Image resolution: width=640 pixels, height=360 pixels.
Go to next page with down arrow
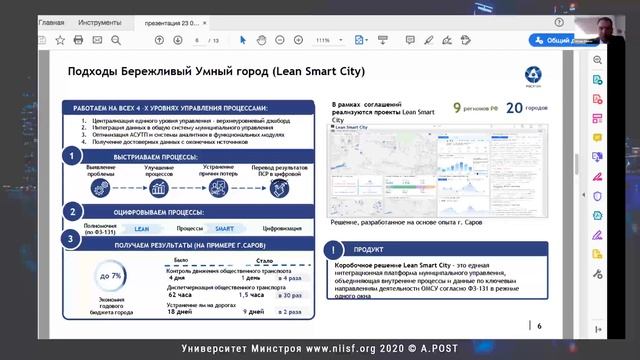pyautogui.click(x=178, y=40)
